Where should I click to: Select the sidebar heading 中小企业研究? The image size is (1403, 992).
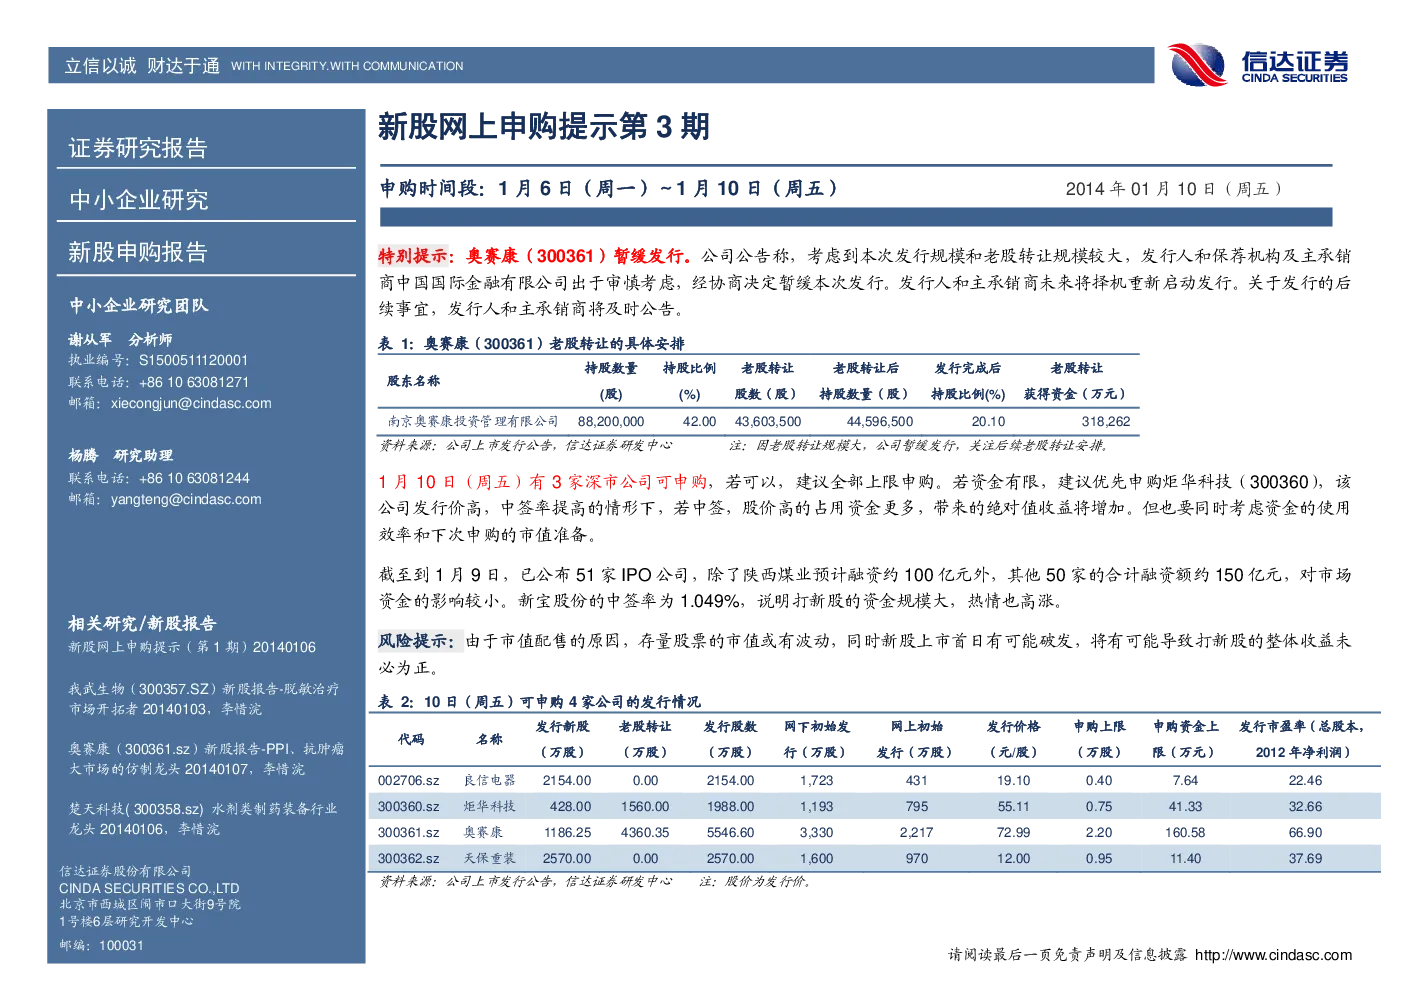coord(139,200)
